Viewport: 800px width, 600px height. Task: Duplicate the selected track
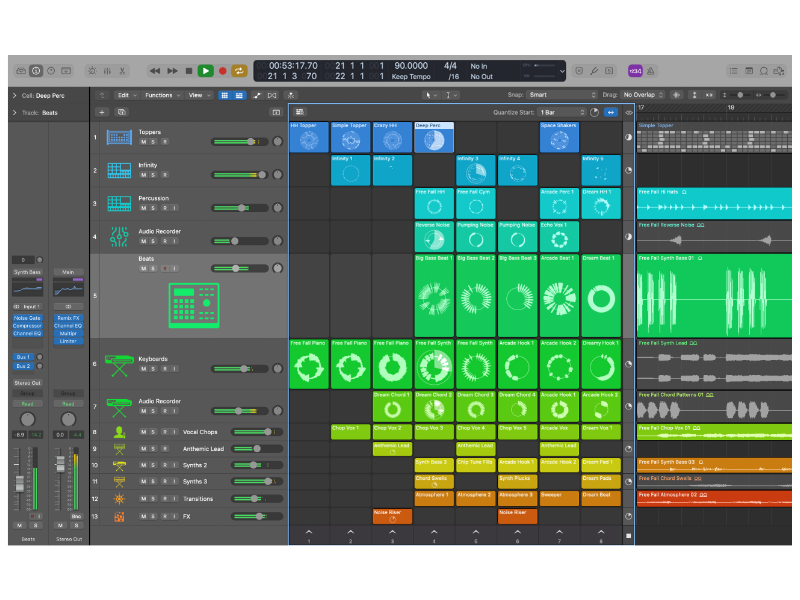click(x=121, y=112)
